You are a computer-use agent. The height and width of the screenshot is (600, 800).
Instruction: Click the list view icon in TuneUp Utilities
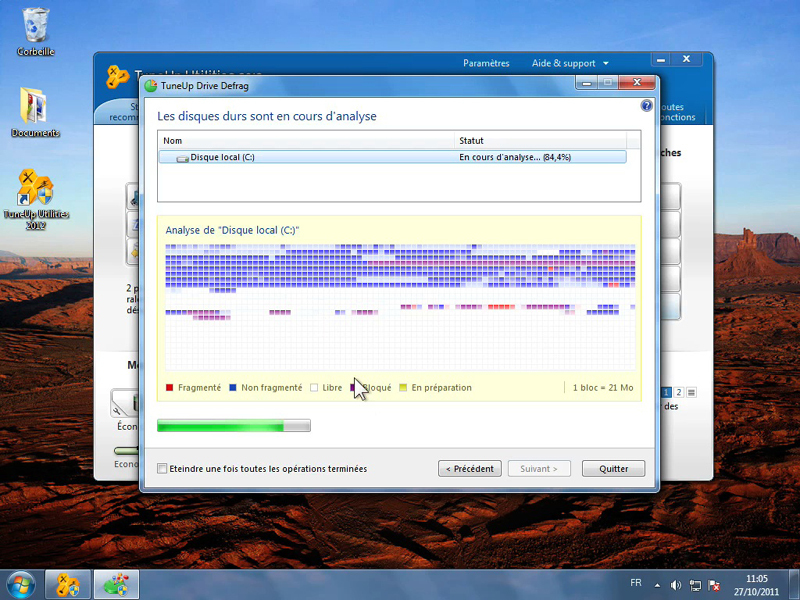point(691,392)
